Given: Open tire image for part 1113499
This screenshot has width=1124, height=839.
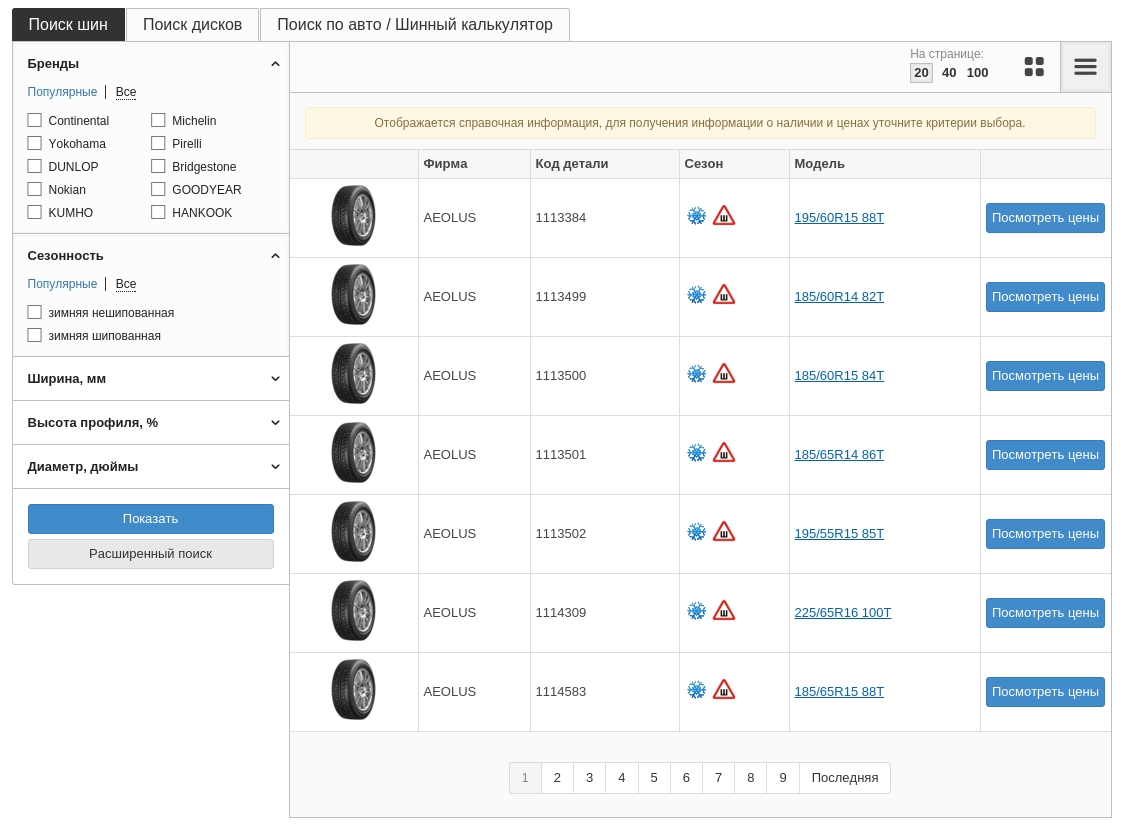Looking at the screenshot, I should pos(353,295).
